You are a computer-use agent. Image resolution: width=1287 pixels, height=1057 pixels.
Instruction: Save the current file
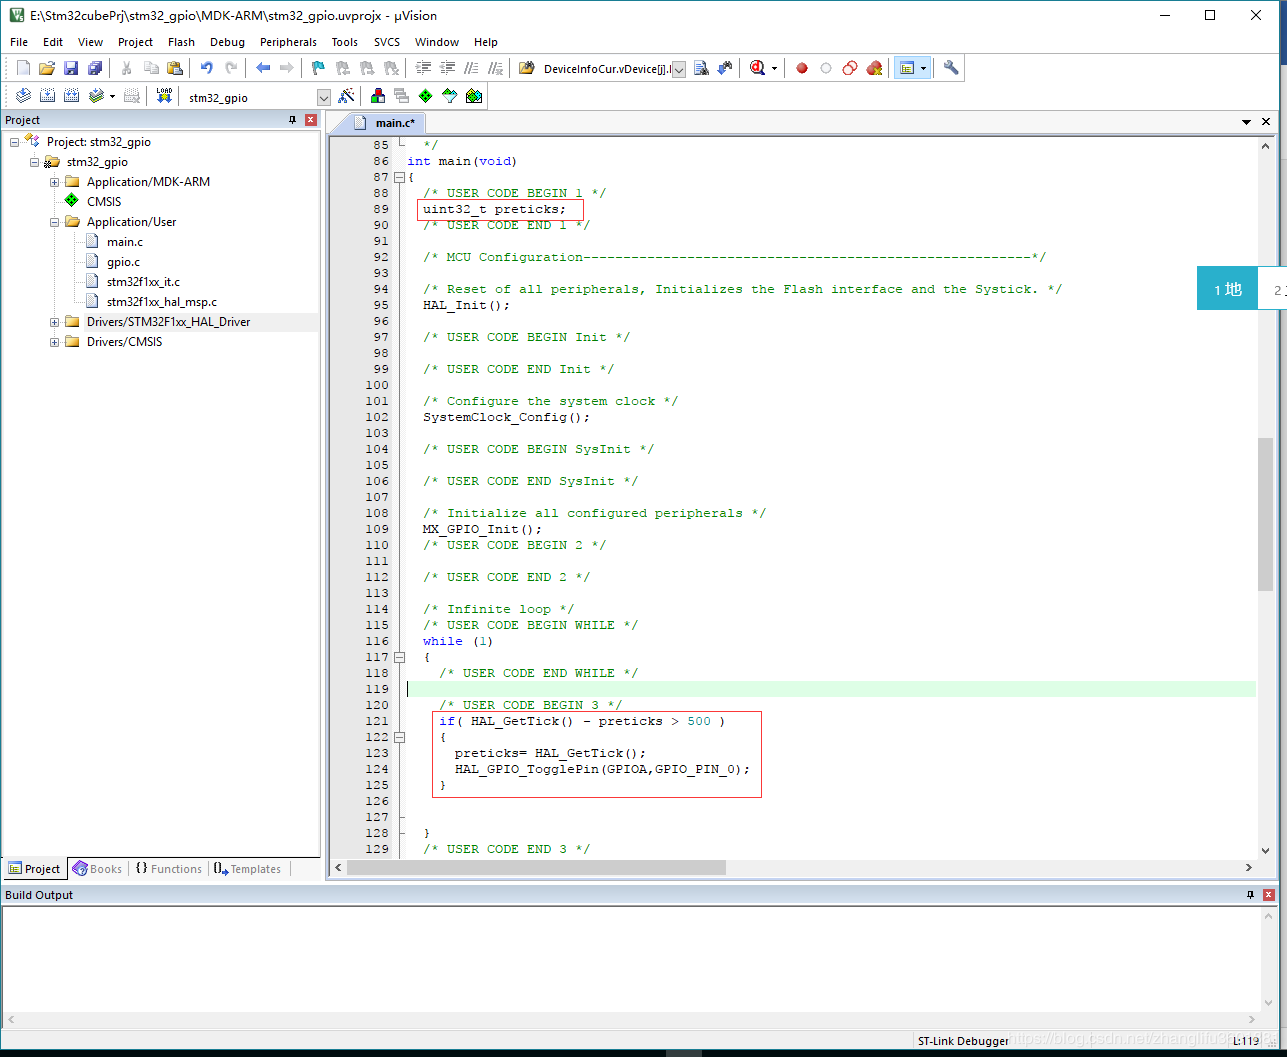pyautogui.click(x=71, y=68)
